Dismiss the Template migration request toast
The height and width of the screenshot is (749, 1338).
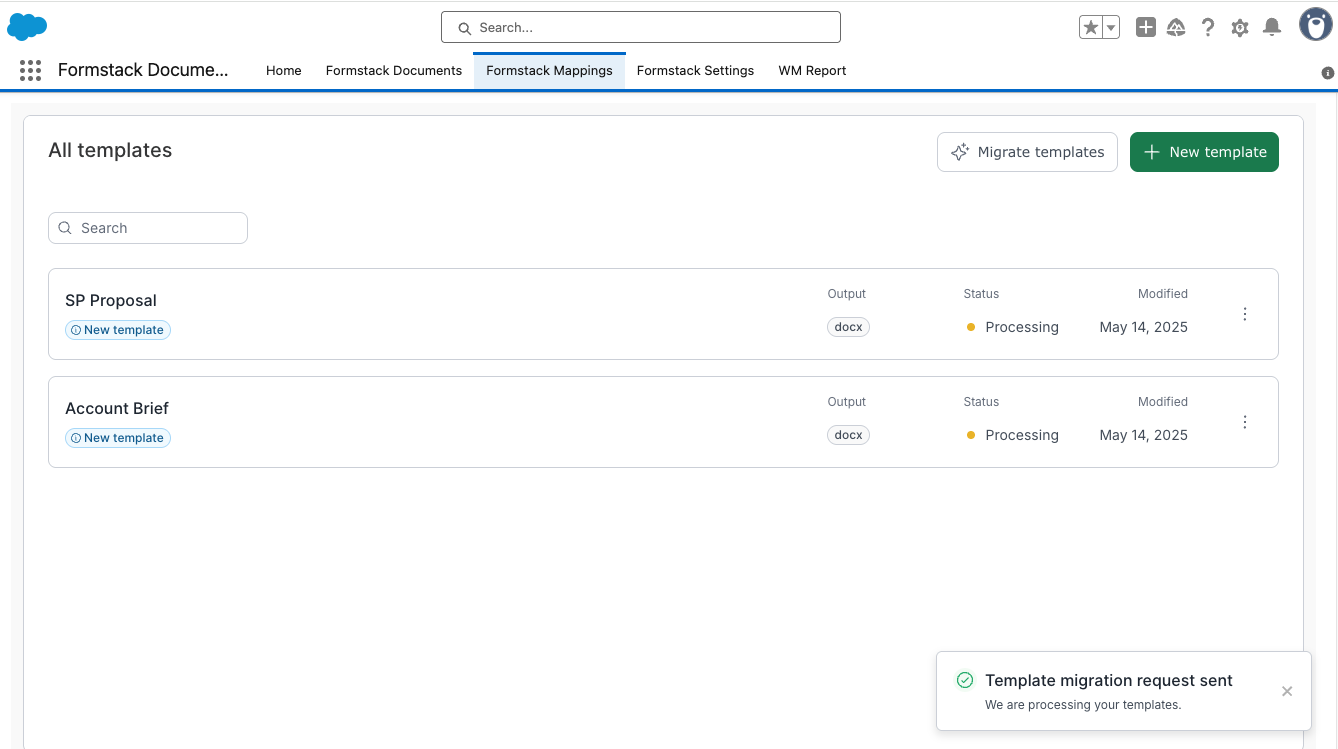(1287, 691)
